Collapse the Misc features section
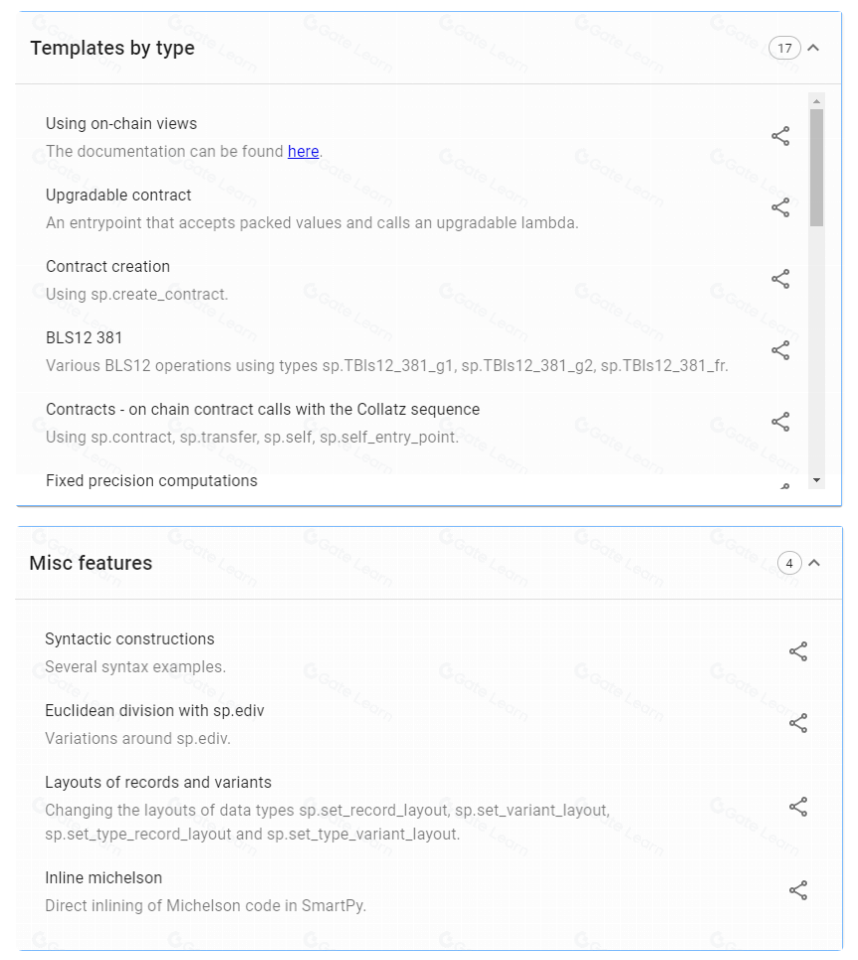This screenshot has width=858, height=960. coord(813,563)
